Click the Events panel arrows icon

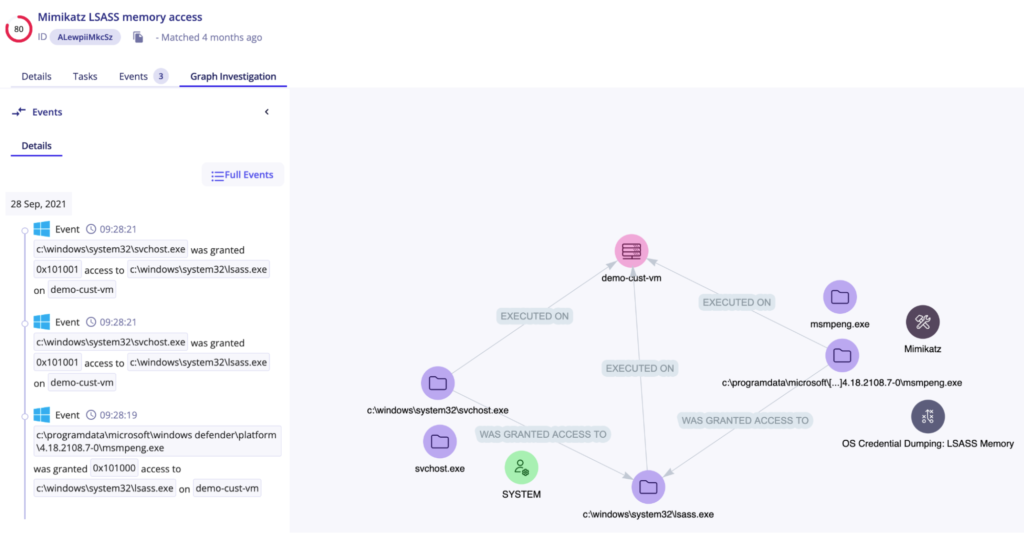pyautogui.click(x=19, y=112)
